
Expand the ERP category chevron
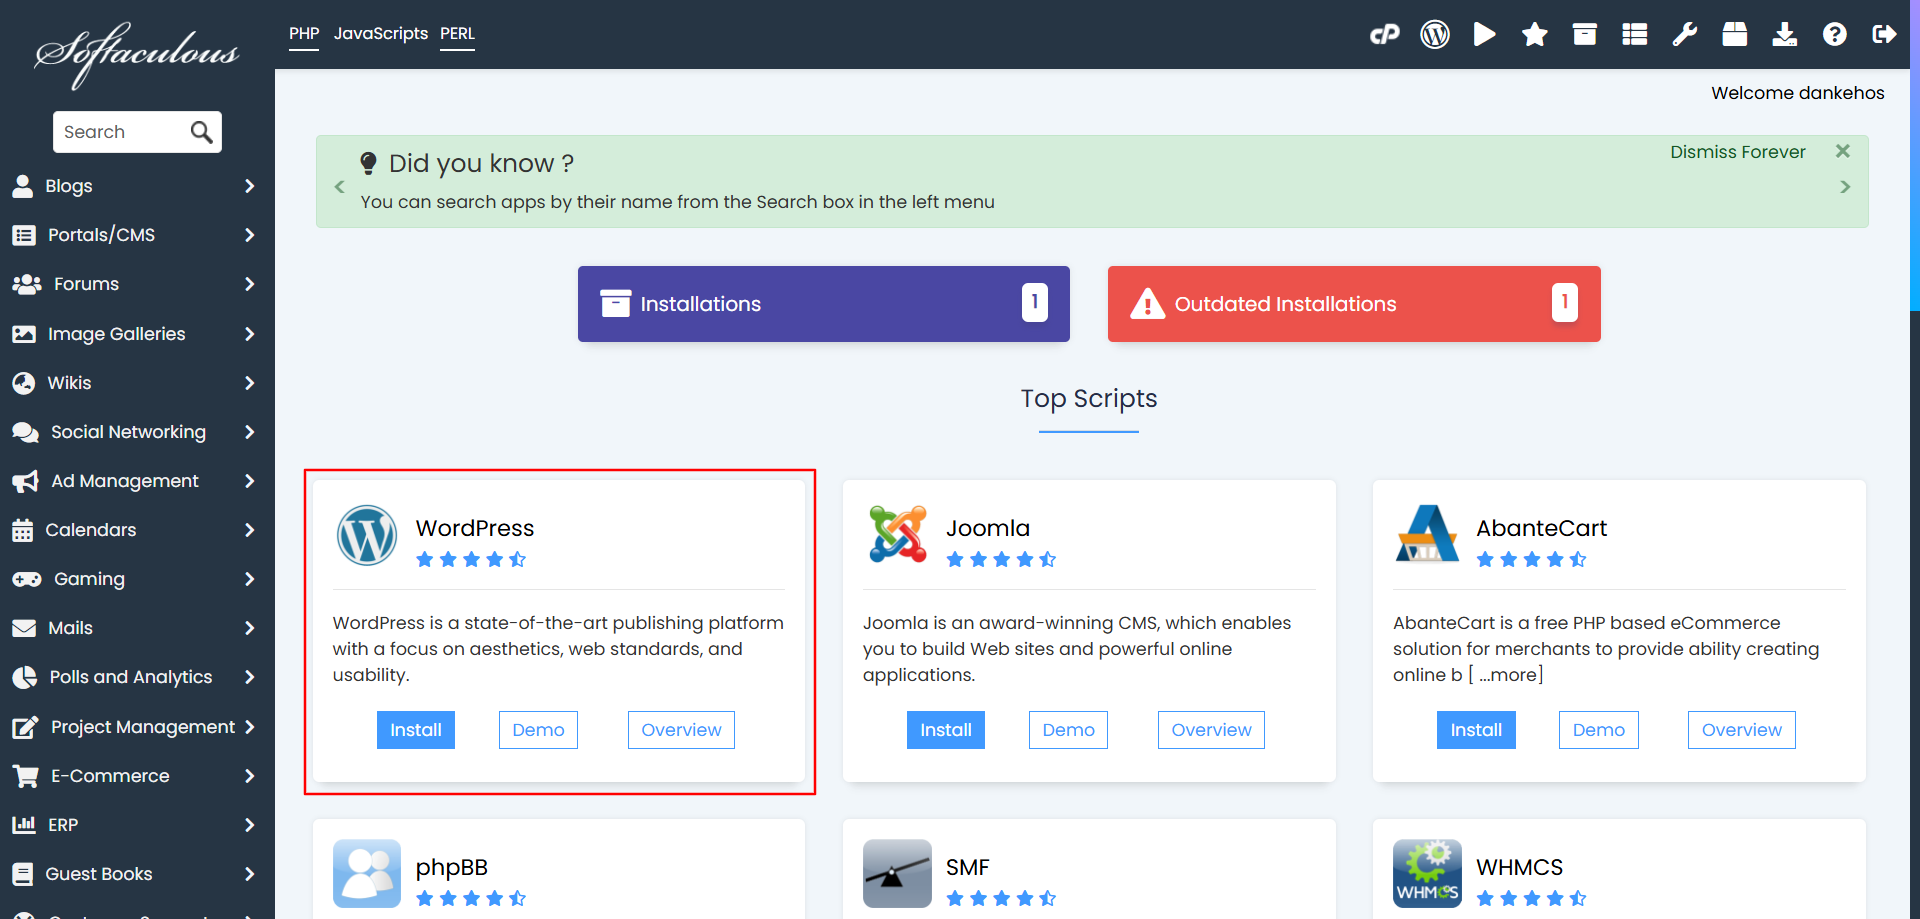pos(249,825)
